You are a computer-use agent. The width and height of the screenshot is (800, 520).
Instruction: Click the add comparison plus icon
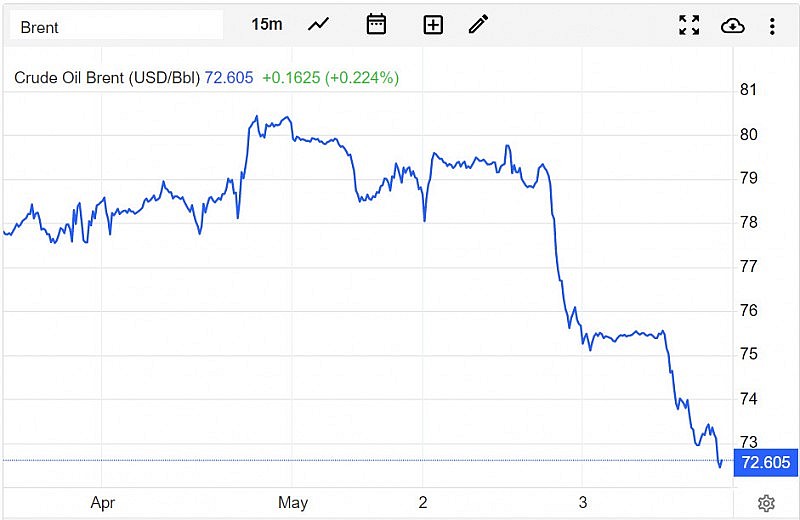[x=433, y=24]
